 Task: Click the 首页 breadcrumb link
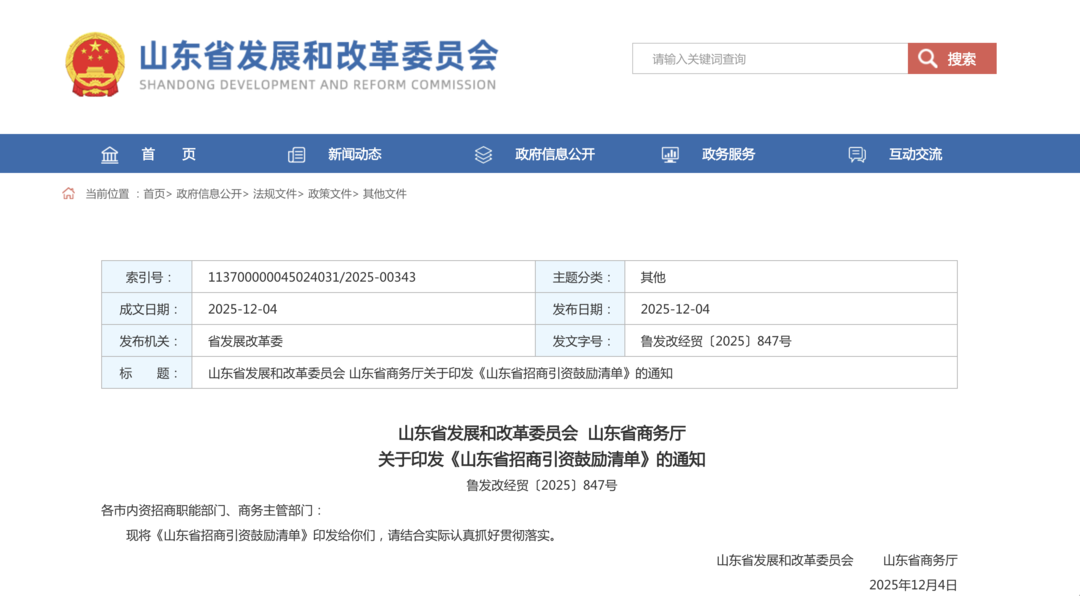[x=154, y=194]
